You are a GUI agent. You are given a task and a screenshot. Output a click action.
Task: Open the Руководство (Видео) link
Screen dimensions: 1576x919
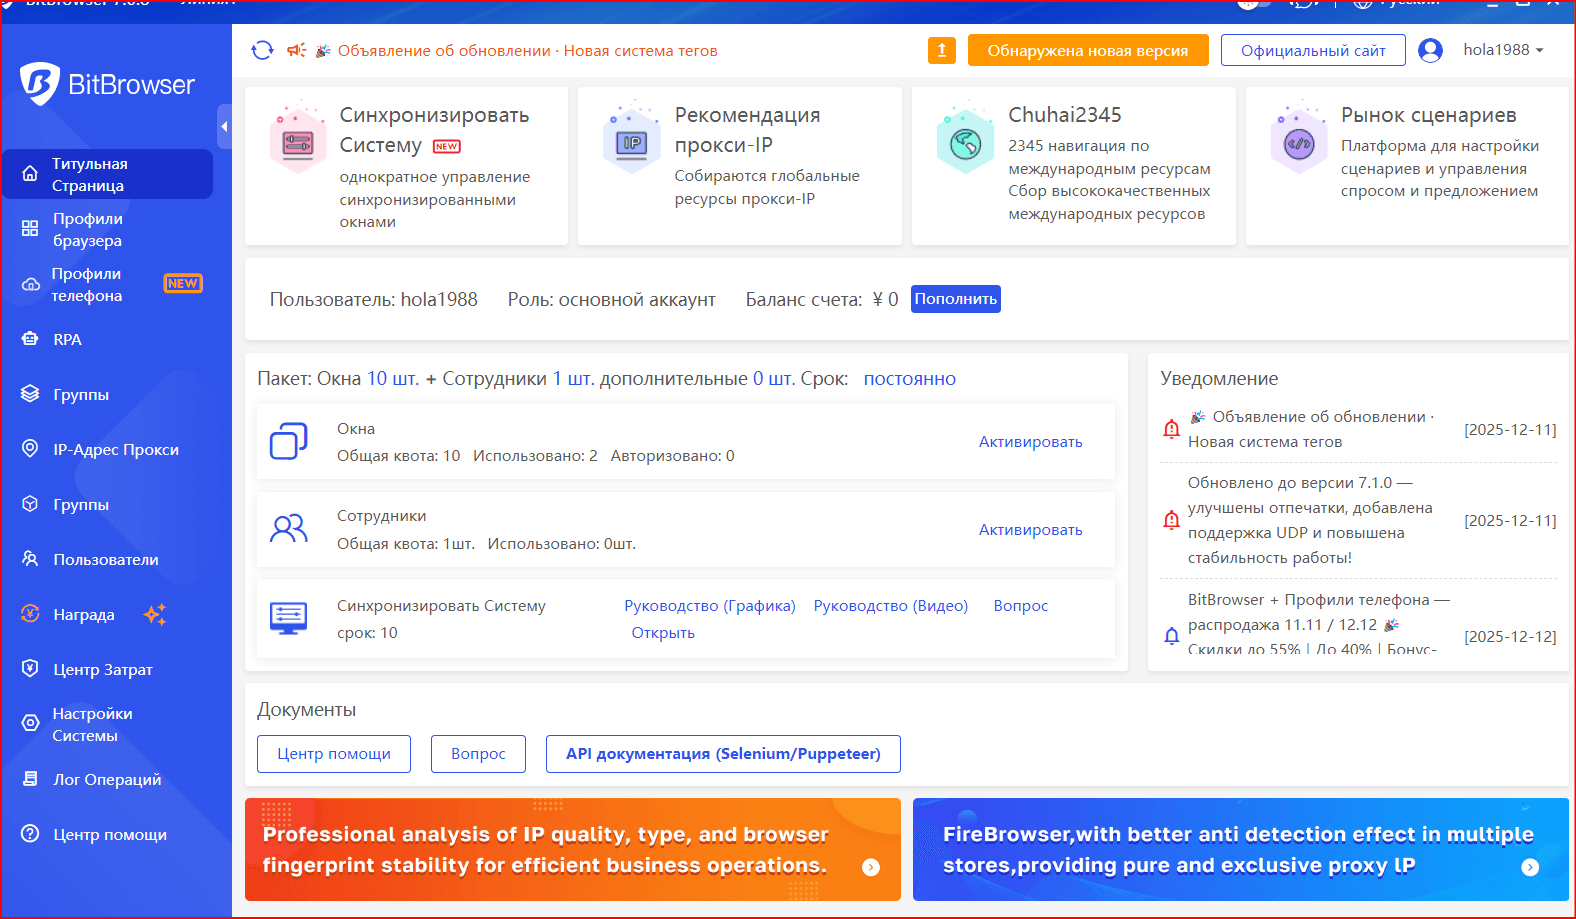(890, 605)
